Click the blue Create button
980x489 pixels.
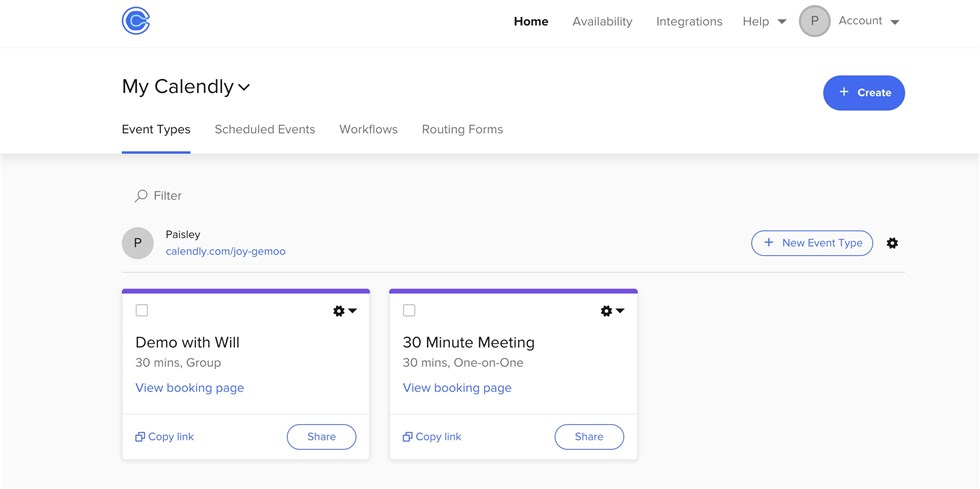tap(864, 93)
